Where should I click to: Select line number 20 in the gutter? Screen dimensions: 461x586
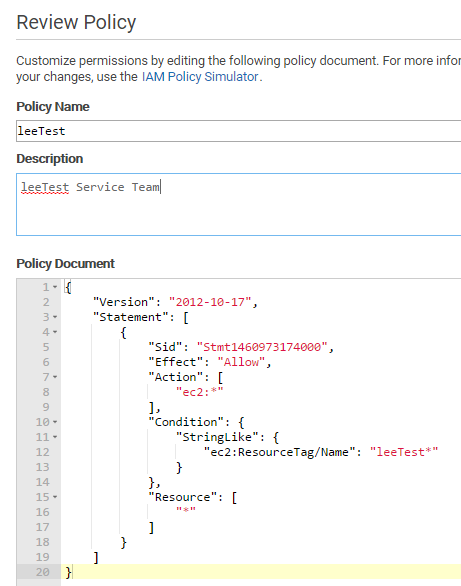pos(42,572)
